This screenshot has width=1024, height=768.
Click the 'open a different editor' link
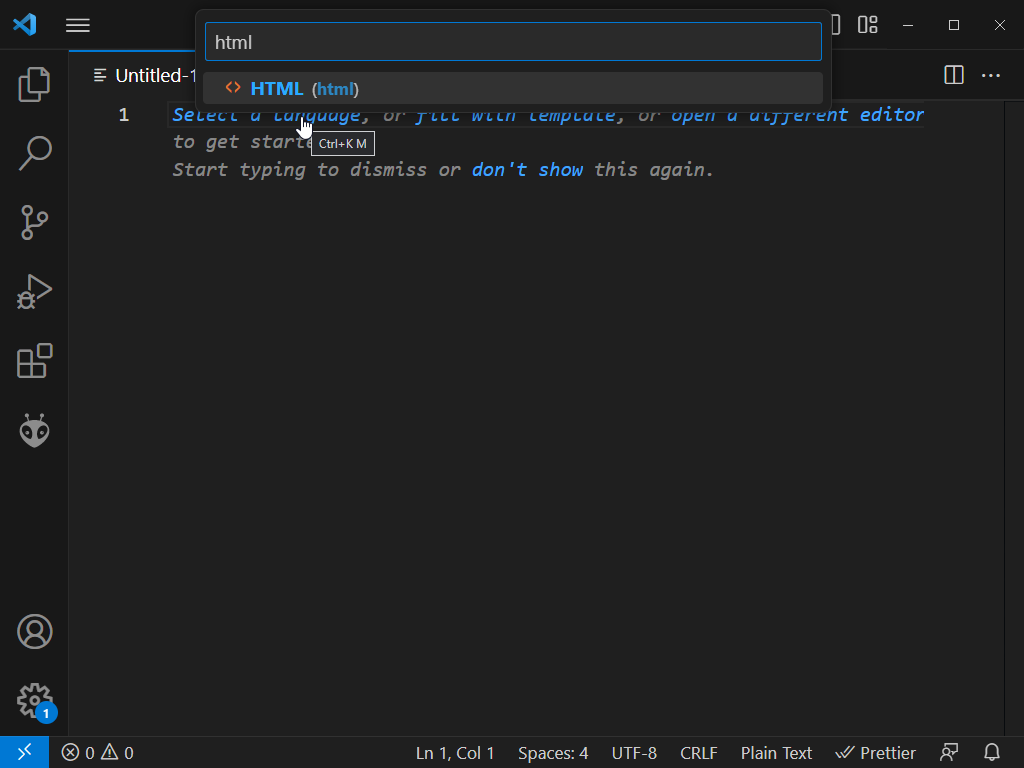[x=797, y=115]
